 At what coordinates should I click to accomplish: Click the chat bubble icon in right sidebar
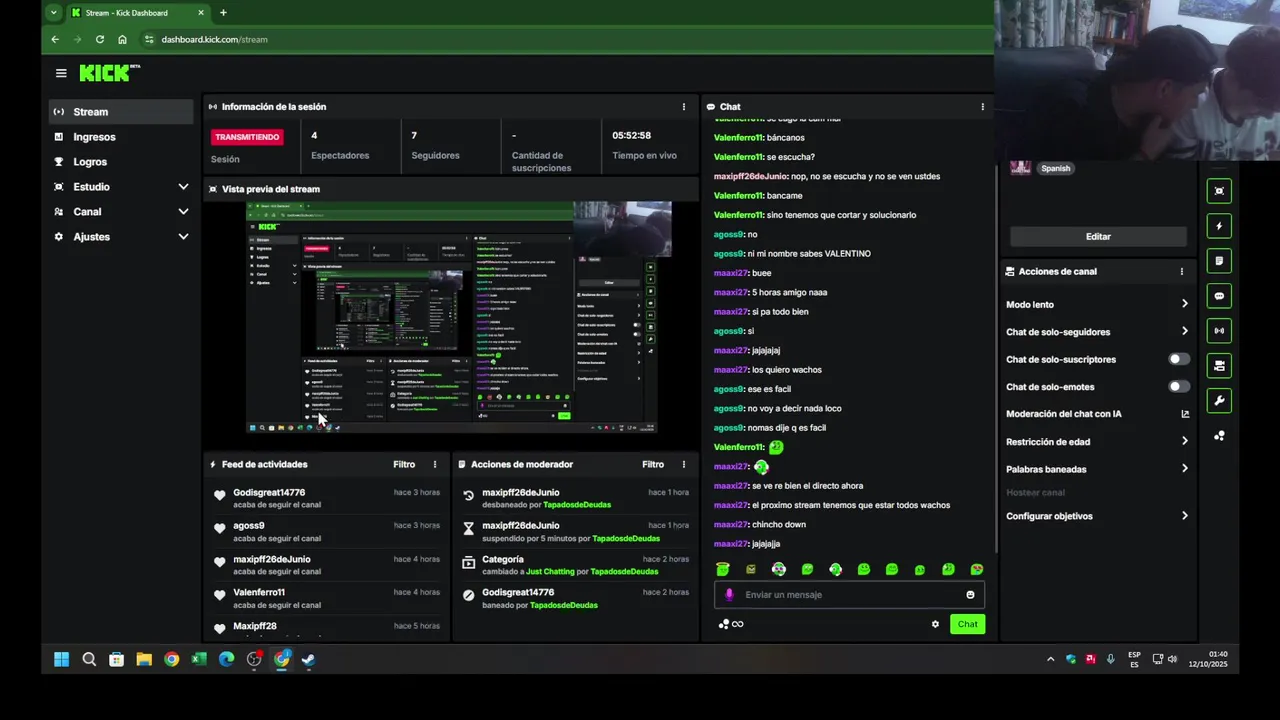pos(1219,296)
